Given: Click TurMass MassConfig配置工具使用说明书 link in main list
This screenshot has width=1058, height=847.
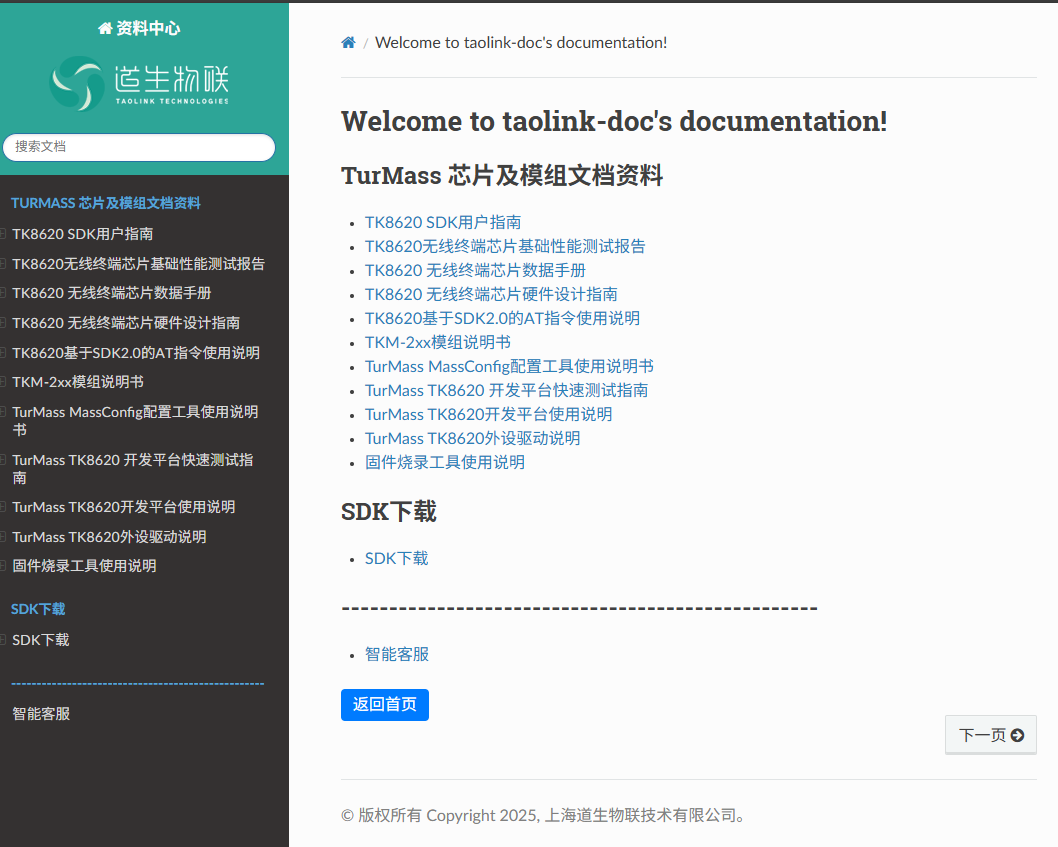Looking at the screenshot, I should 509,366.
